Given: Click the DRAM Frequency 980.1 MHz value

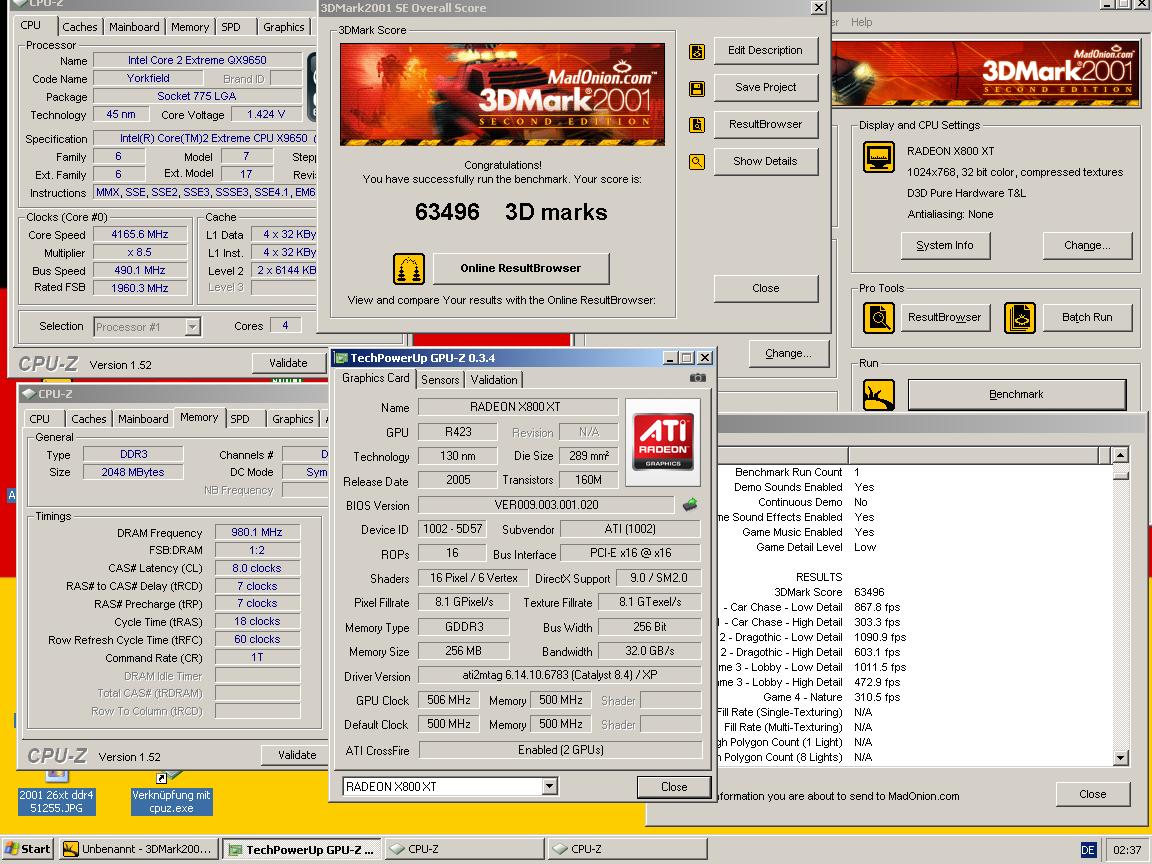Looking at the screenshot, I should pyautogui.click(x=256, y=533).
